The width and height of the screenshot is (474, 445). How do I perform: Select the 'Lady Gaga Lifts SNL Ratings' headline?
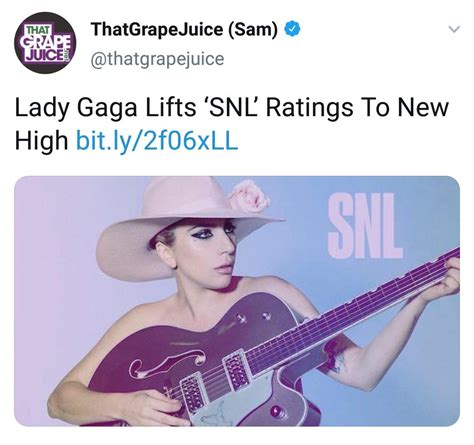(x=232, y=123)
